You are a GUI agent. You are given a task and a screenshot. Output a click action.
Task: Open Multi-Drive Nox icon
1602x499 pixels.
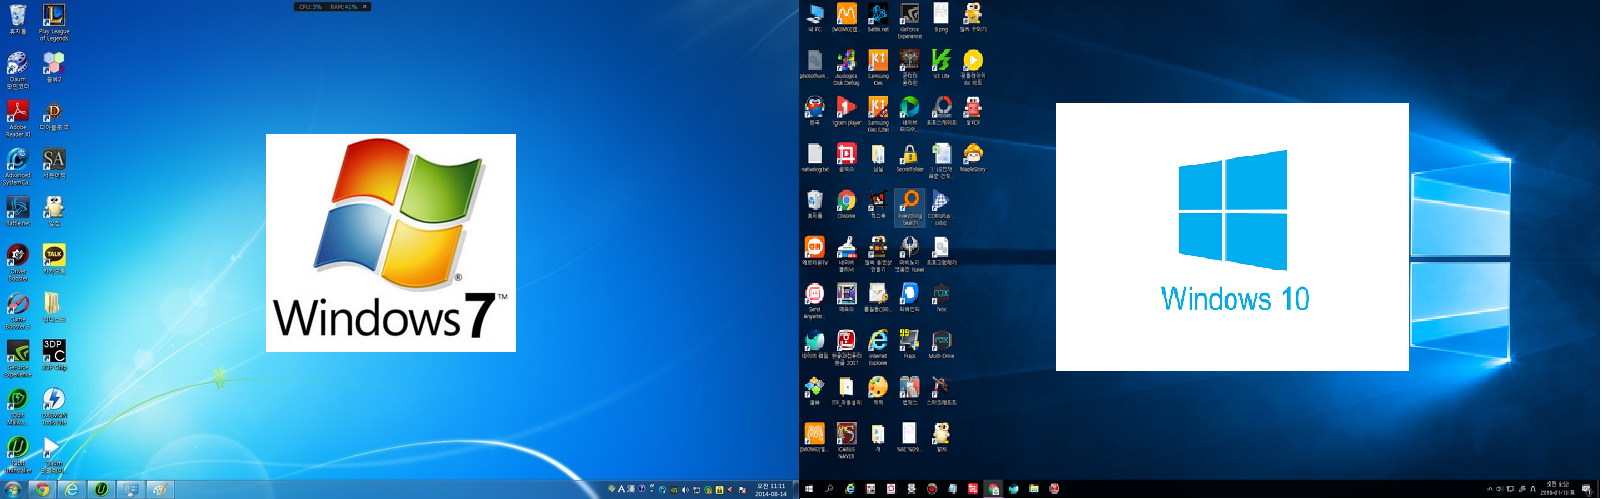click(941, 344)
